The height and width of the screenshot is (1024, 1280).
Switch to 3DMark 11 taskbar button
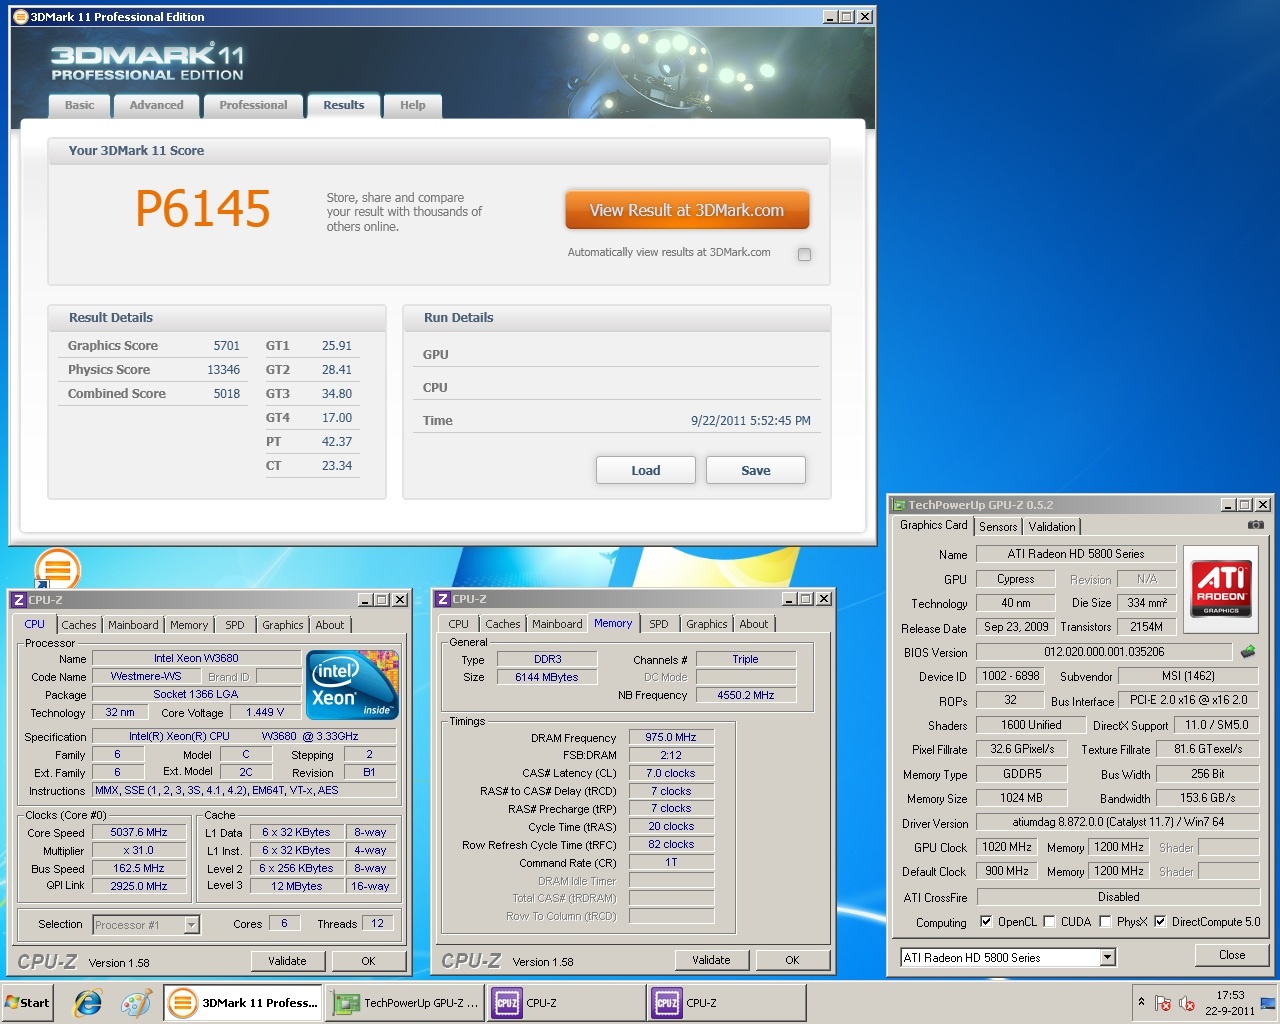(243, 1003)
